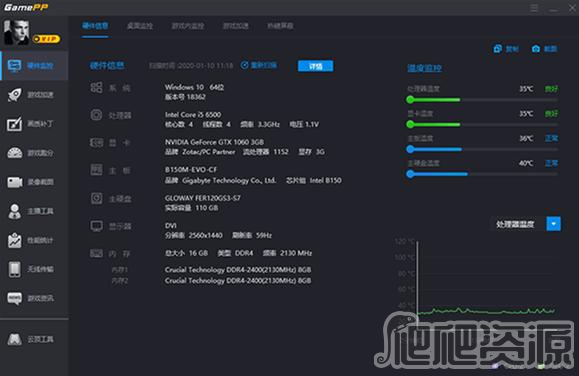
Task: Switch to the 游戏加速 top tab
Action: [x=236, y=26]
